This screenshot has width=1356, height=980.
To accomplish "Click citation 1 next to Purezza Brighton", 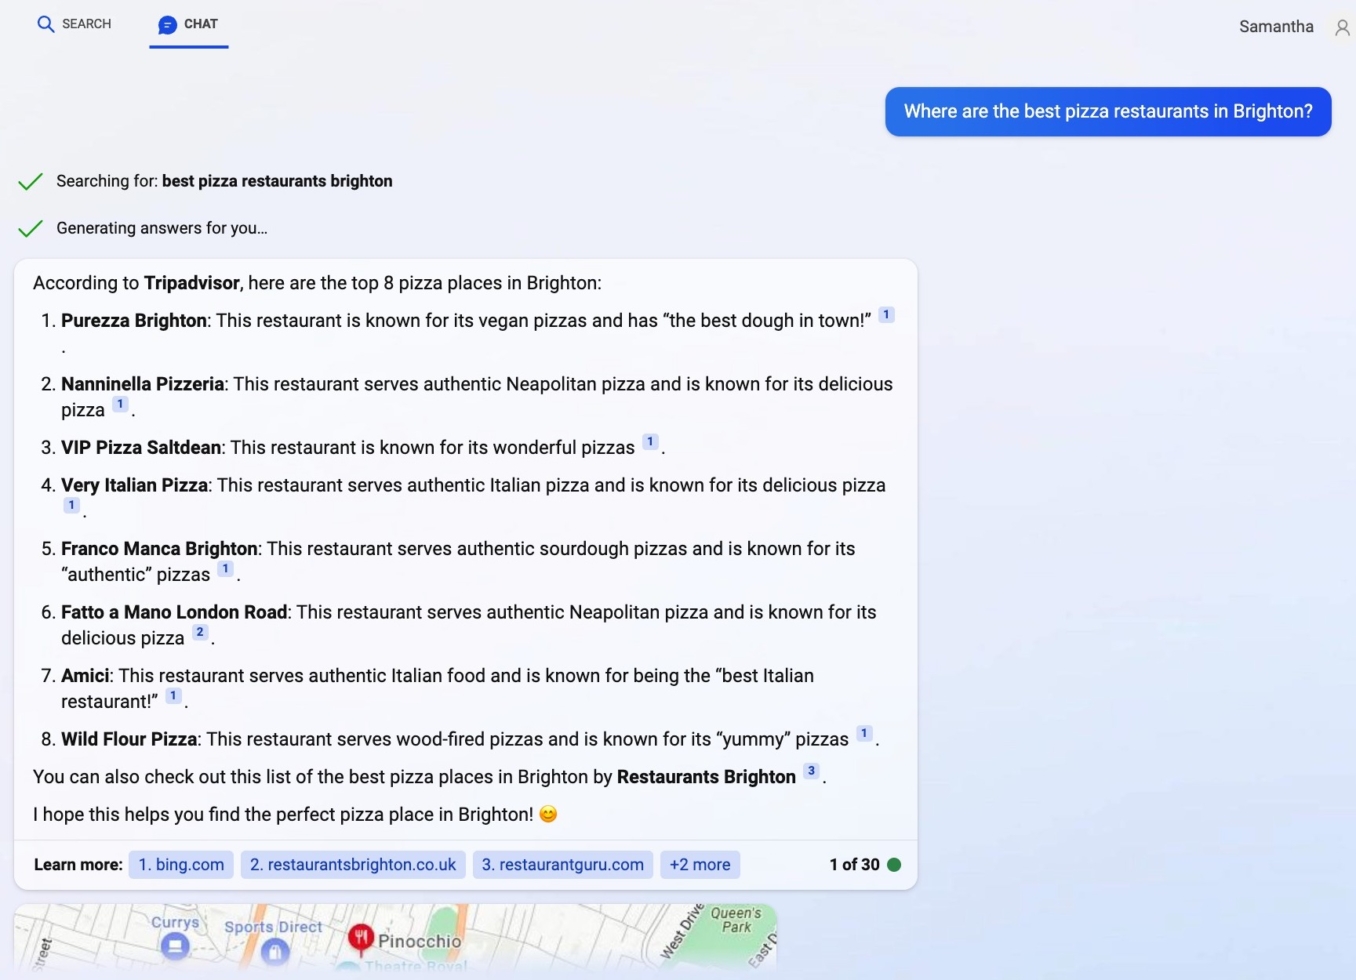I will pos(886,314).
